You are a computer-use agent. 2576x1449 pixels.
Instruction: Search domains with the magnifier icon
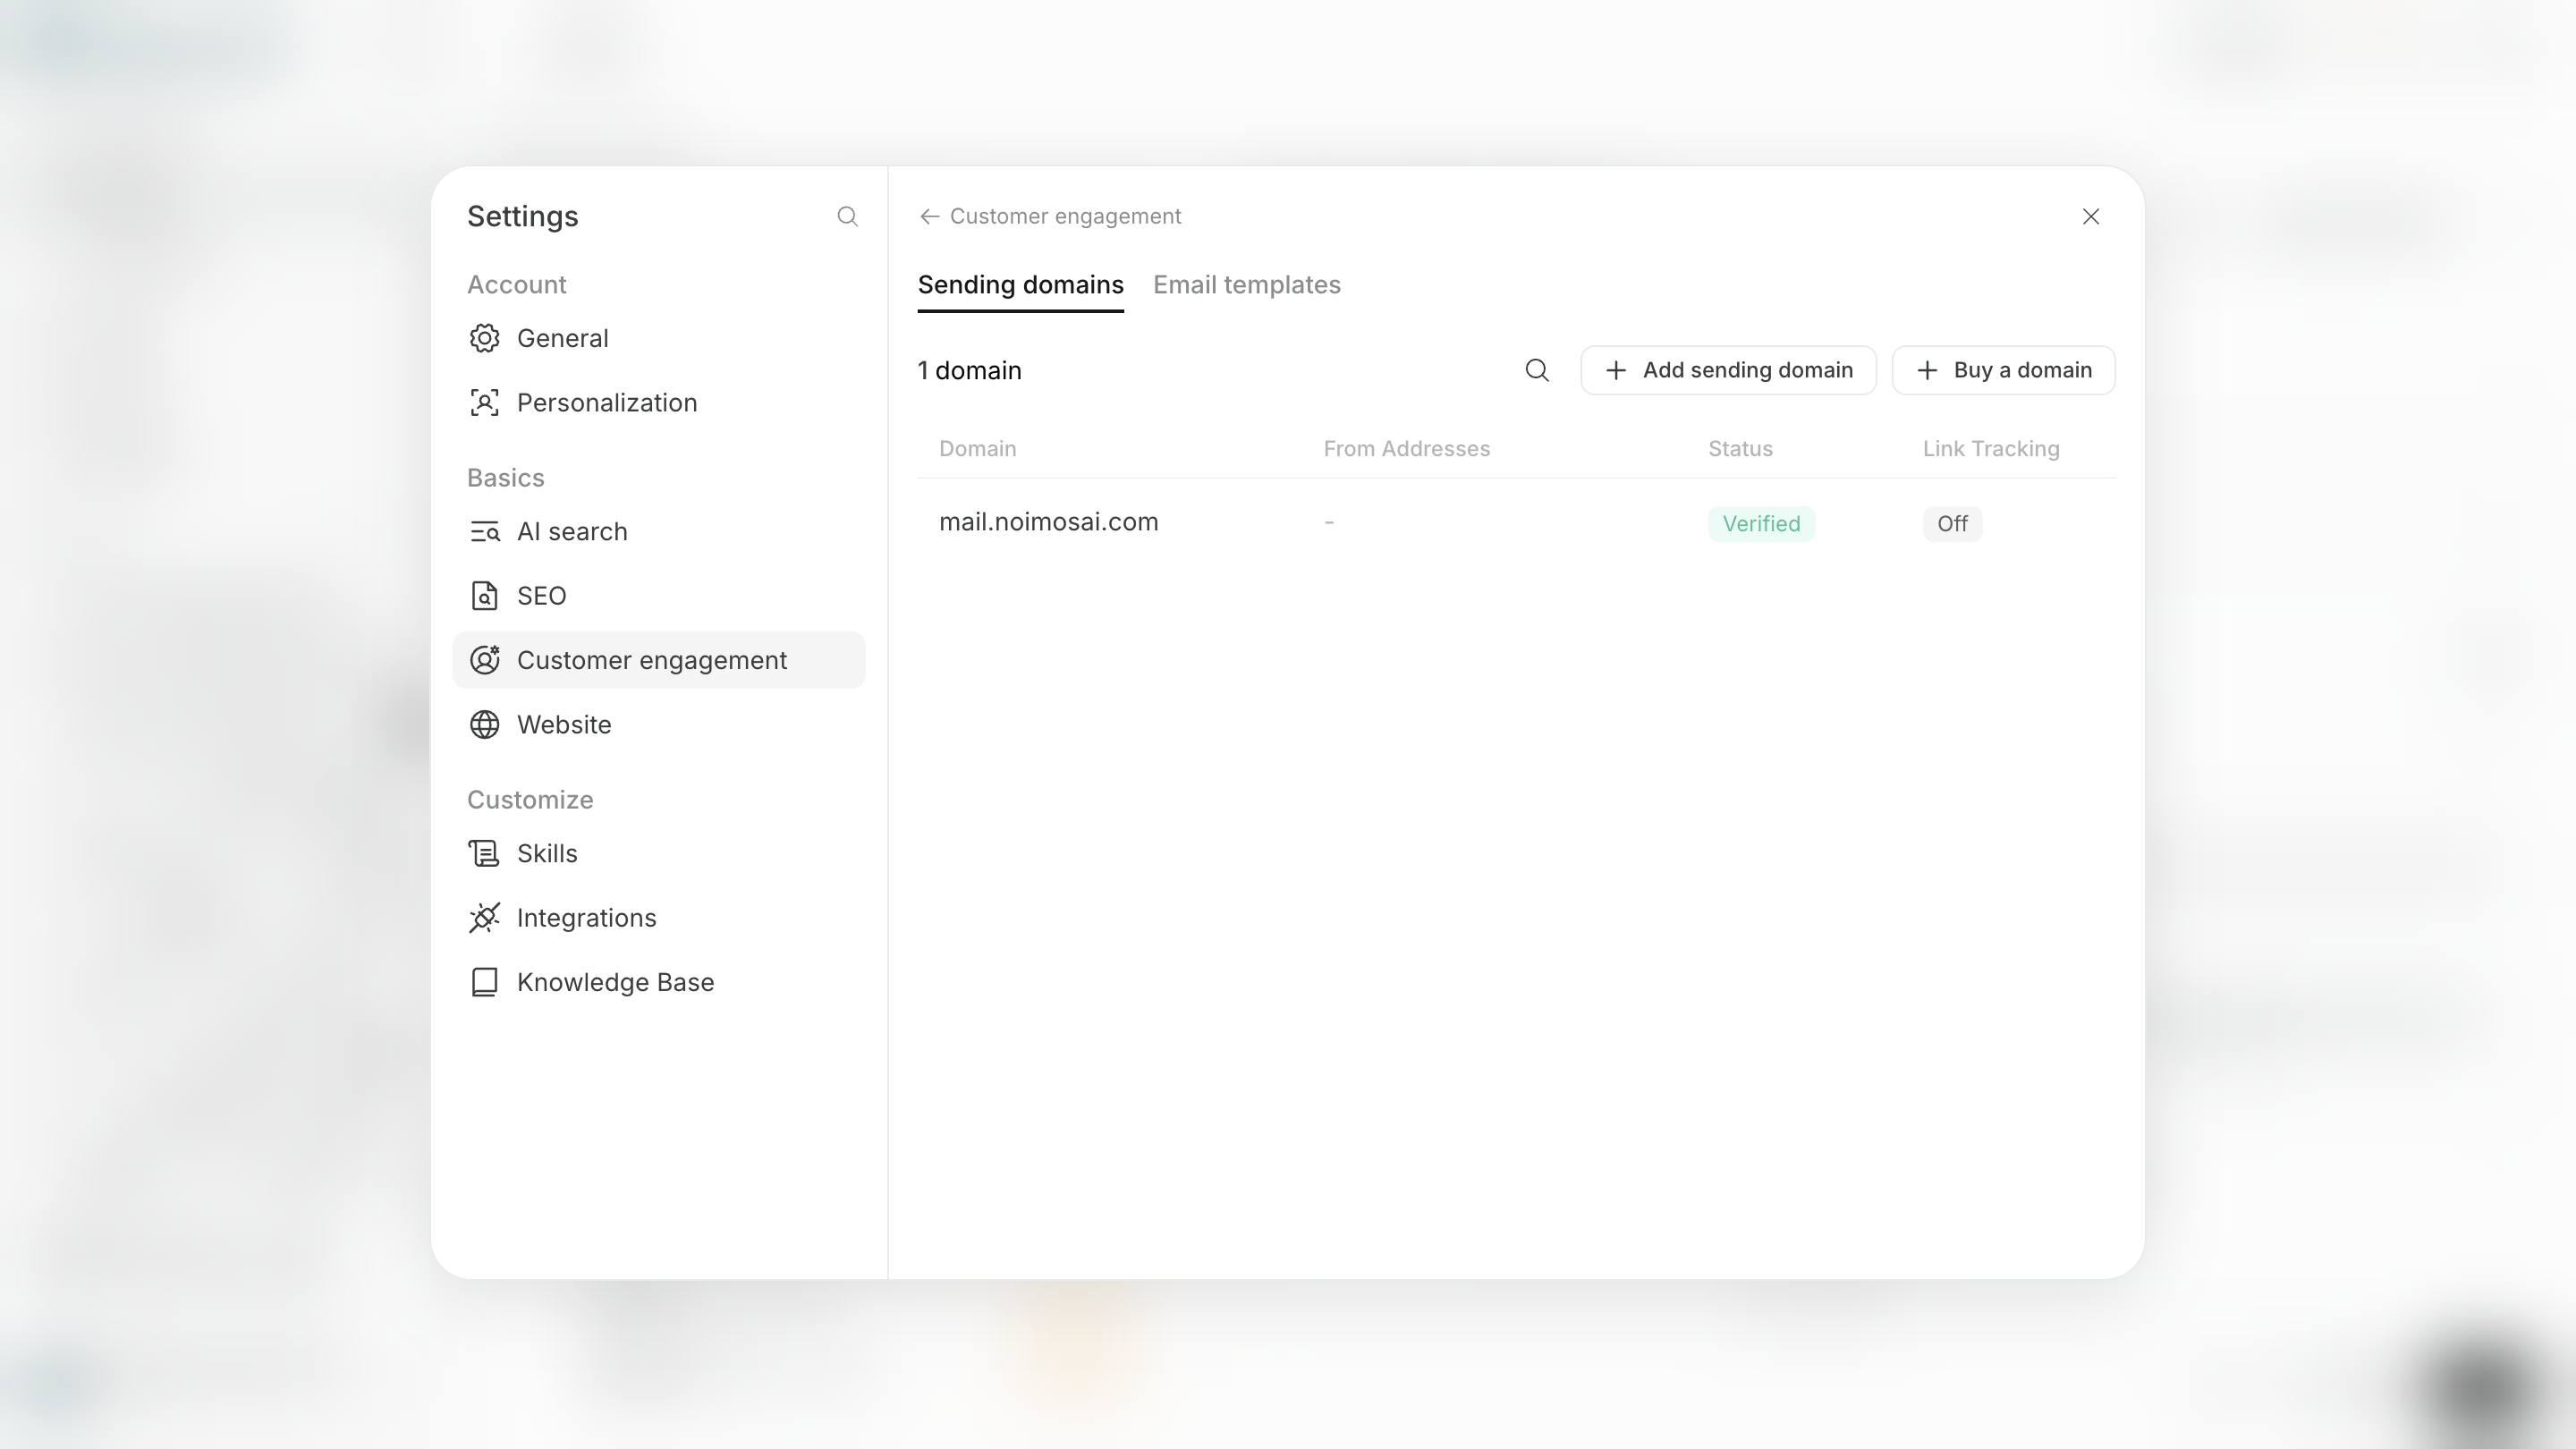[1537, 371]
